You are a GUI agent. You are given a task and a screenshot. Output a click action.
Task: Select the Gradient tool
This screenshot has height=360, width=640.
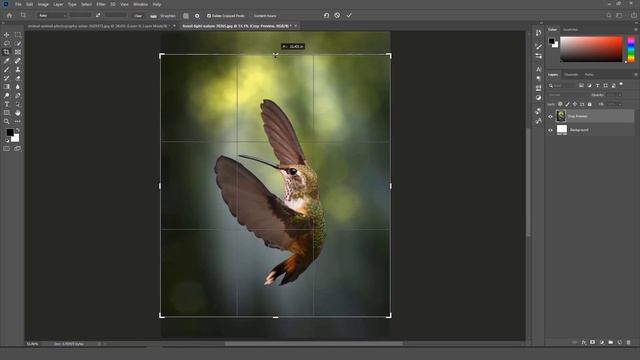[x=7, y=87]
